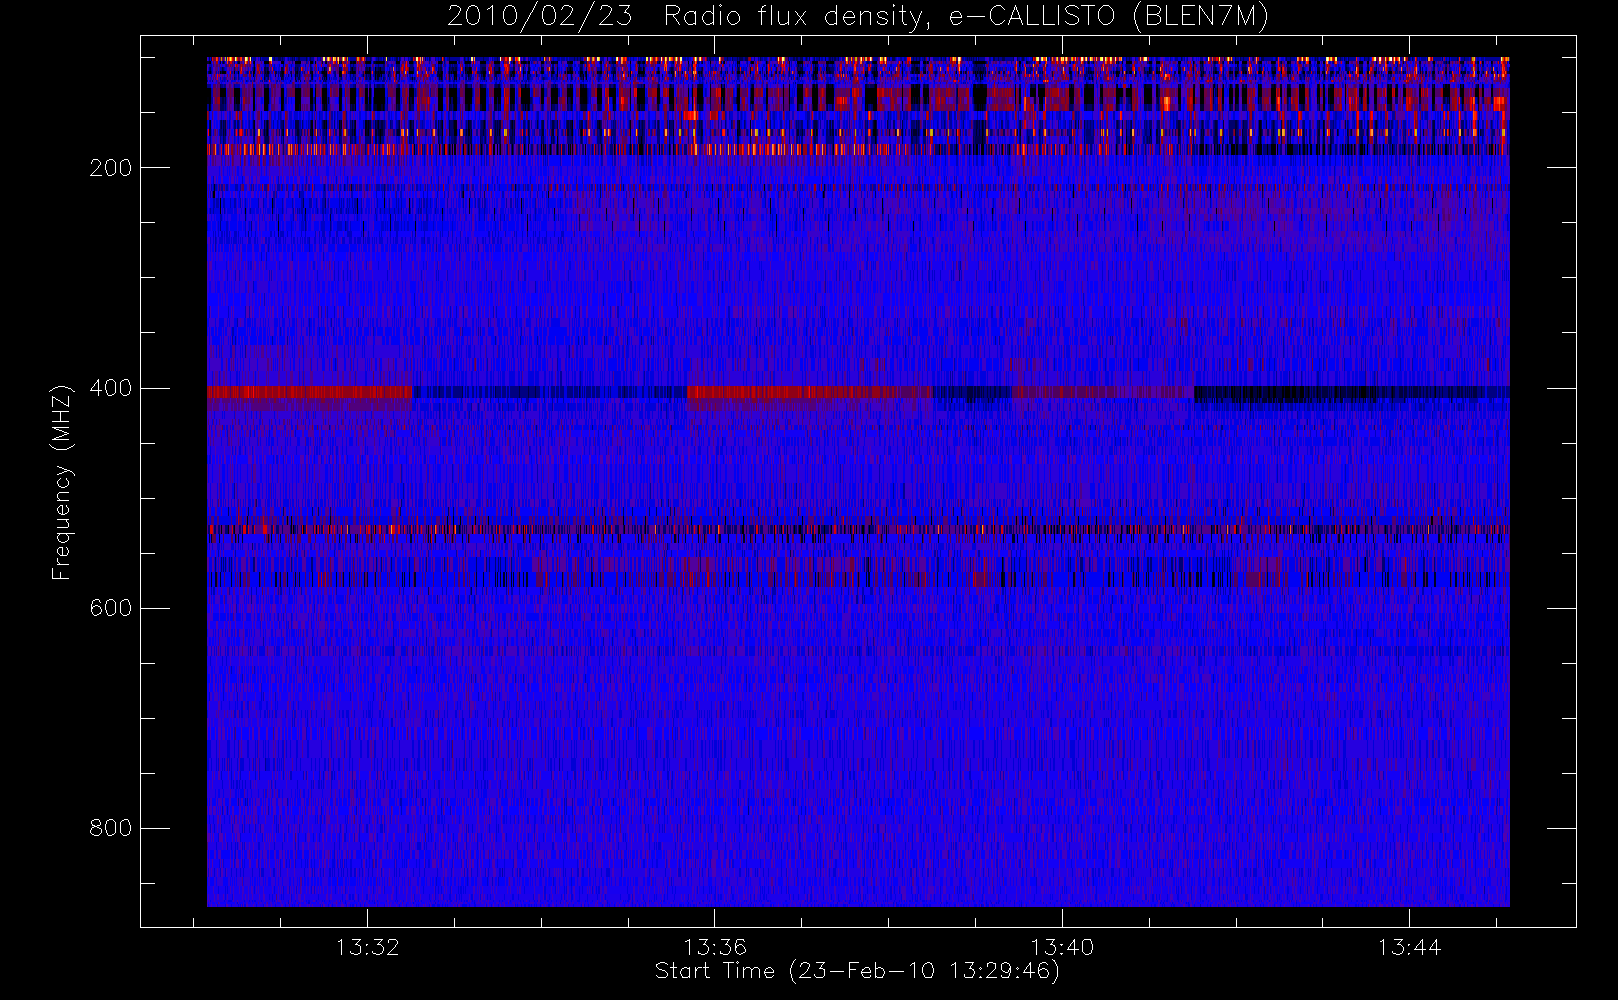
Task: Click the 400 frequency tick label
Action: point(111,388)
